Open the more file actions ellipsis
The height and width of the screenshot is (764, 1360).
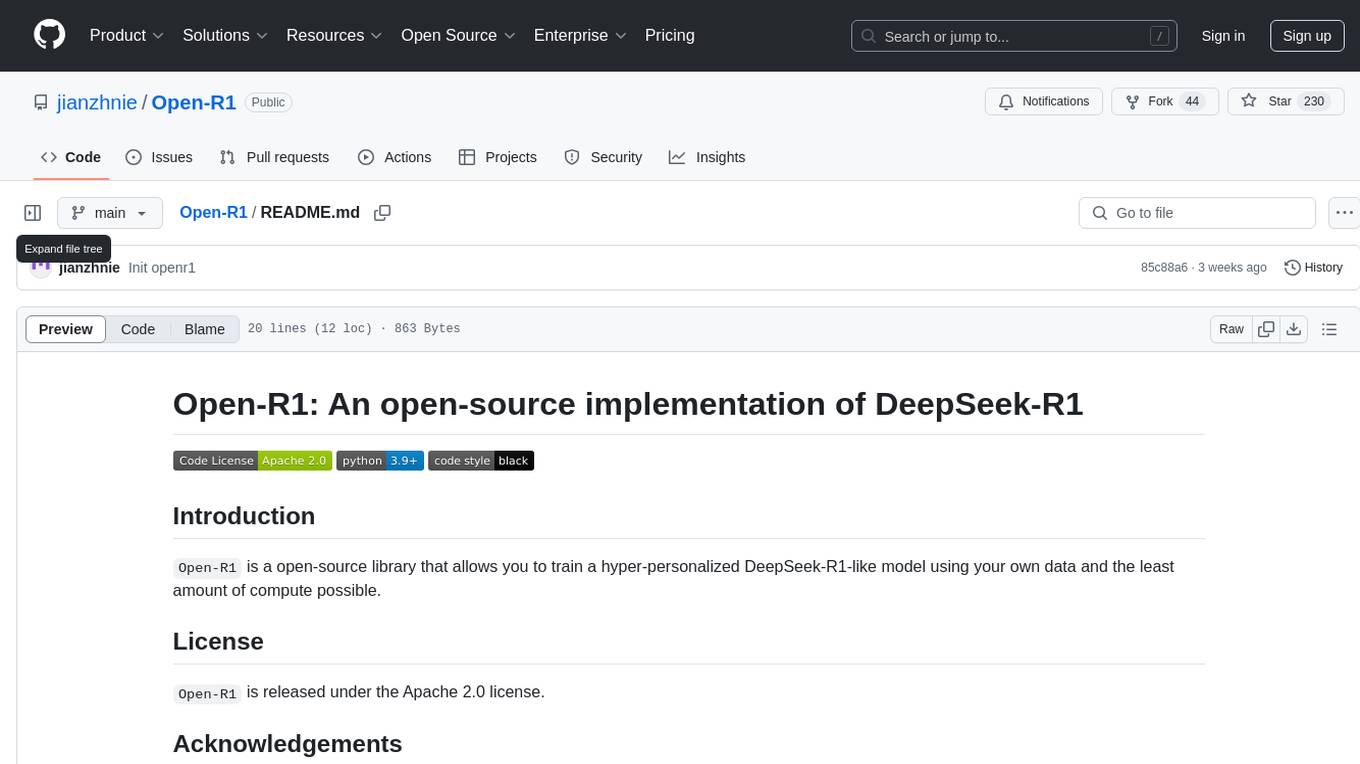[1344, 213]
